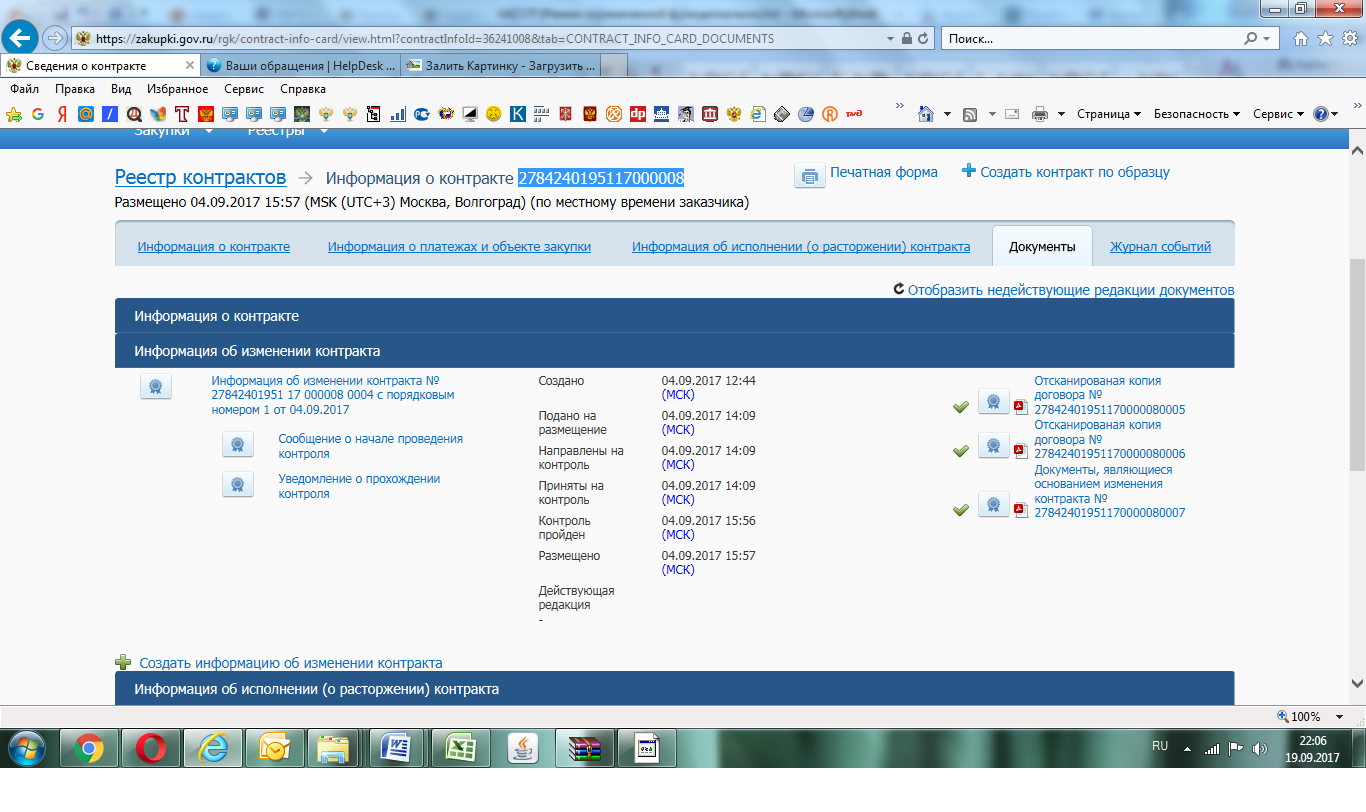Click the RZD logo favorite icon

point(853,114)
